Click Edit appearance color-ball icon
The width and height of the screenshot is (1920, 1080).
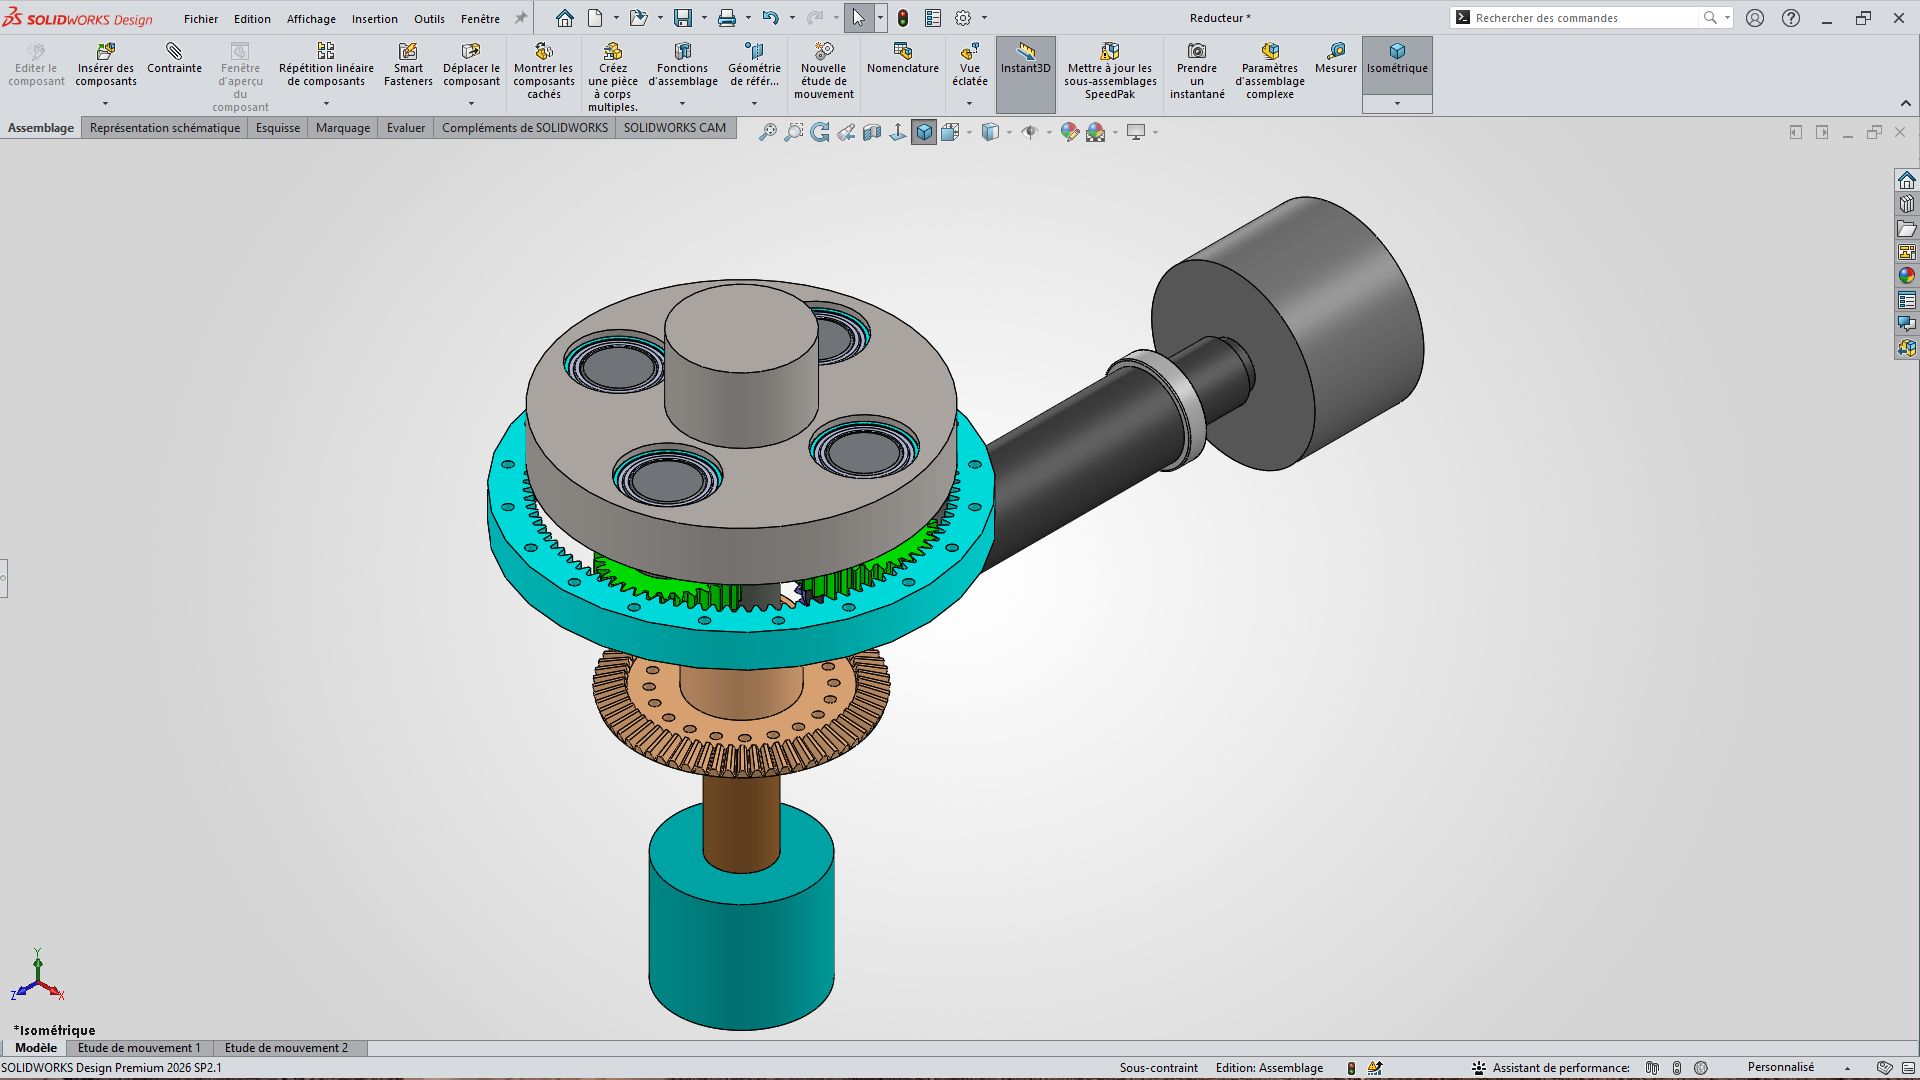tap(1070, 132)
